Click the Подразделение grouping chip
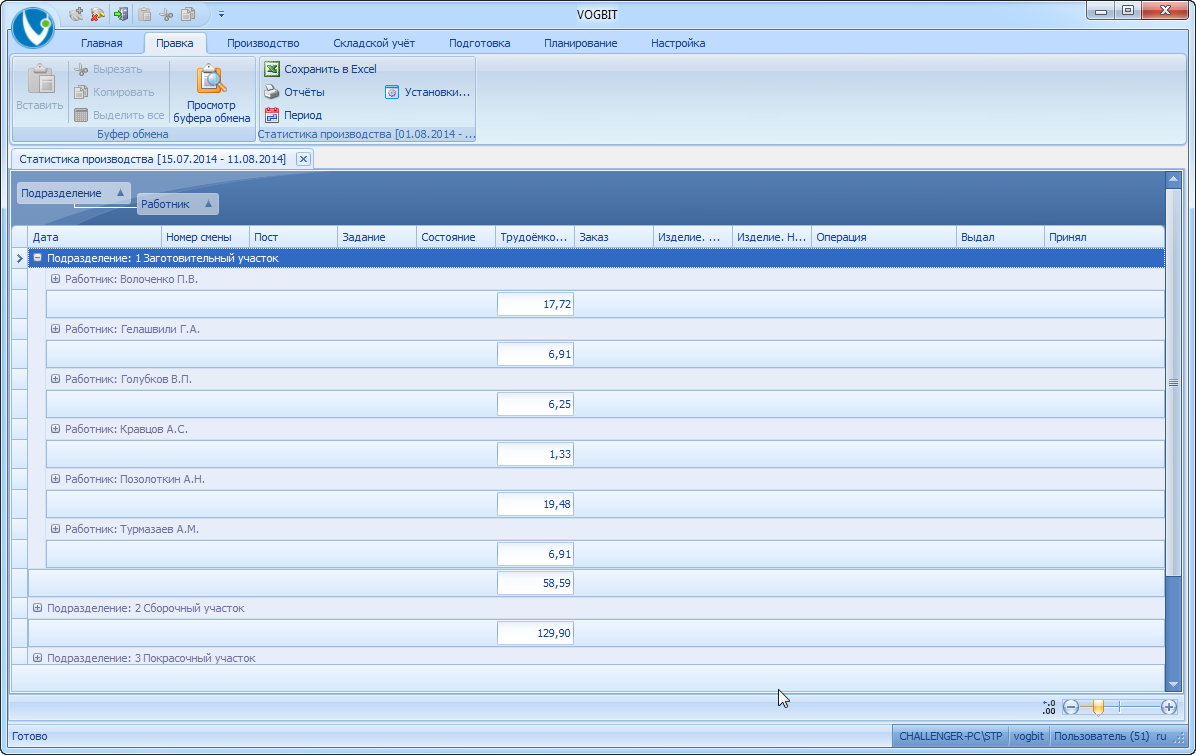Screen dimensions: 1196x755 [x=73, y=193]
